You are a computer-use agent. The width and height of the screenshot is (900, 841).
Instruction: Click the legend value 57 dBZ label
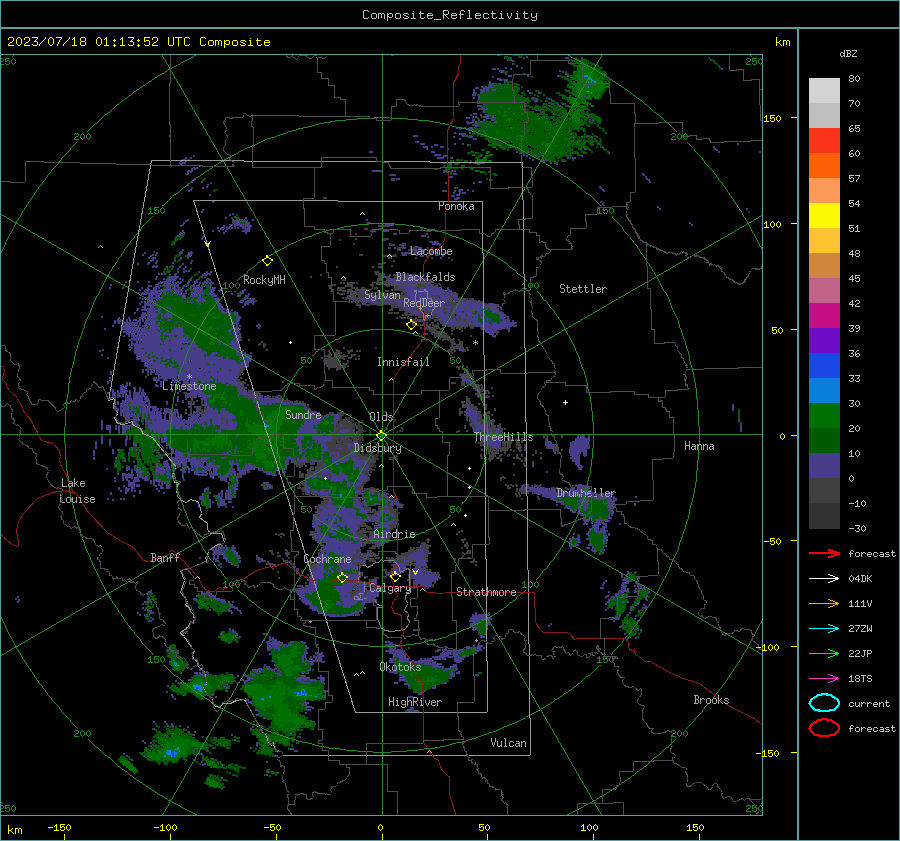[x=854, y=179]
